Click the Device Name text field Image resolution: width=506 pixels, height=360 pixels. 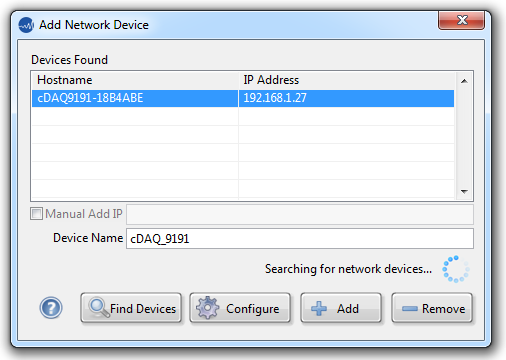300,239
